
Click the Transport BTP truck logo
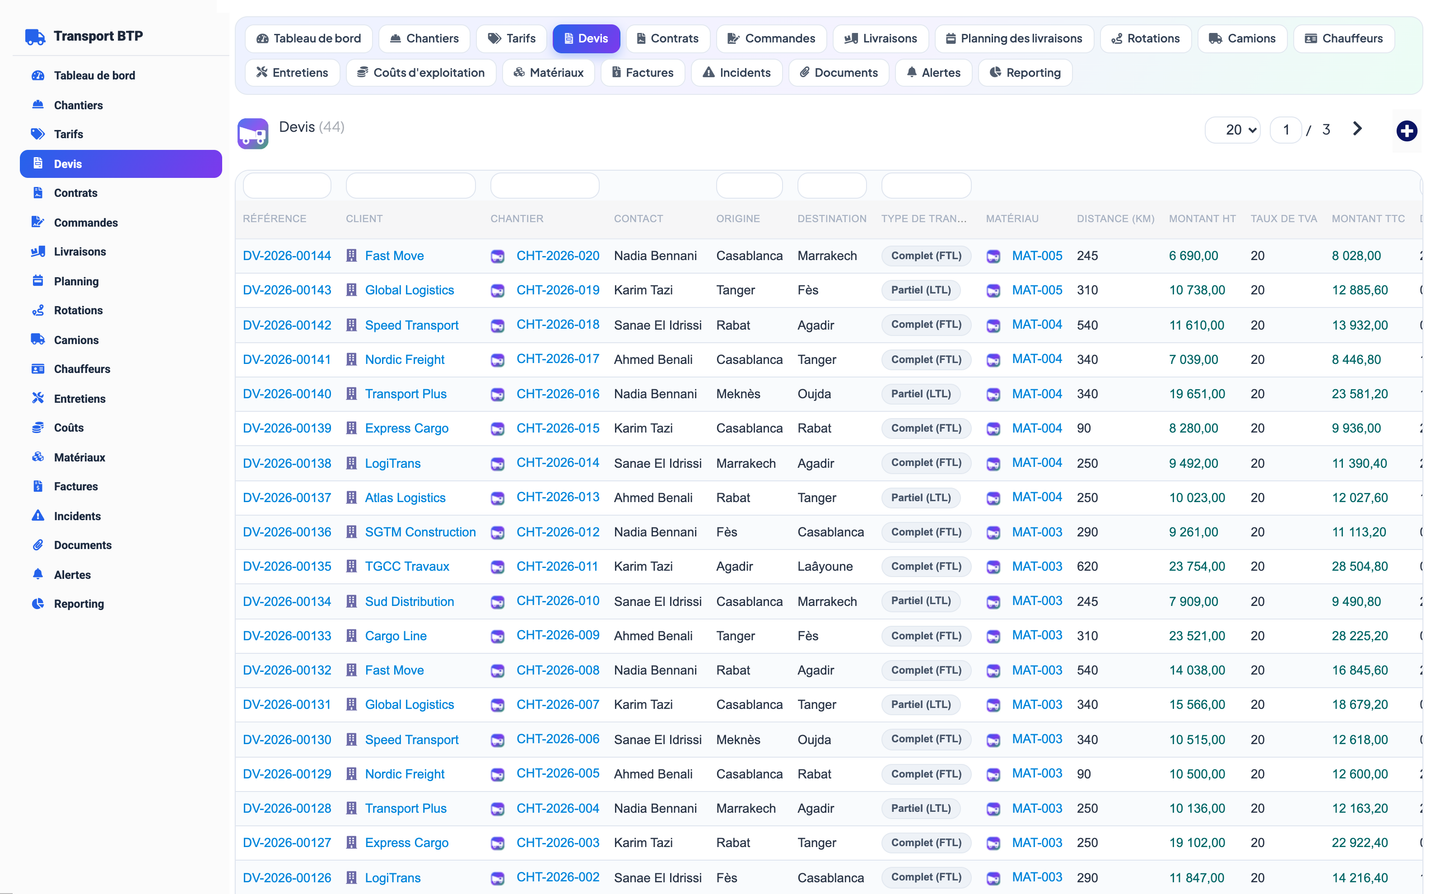35,37
